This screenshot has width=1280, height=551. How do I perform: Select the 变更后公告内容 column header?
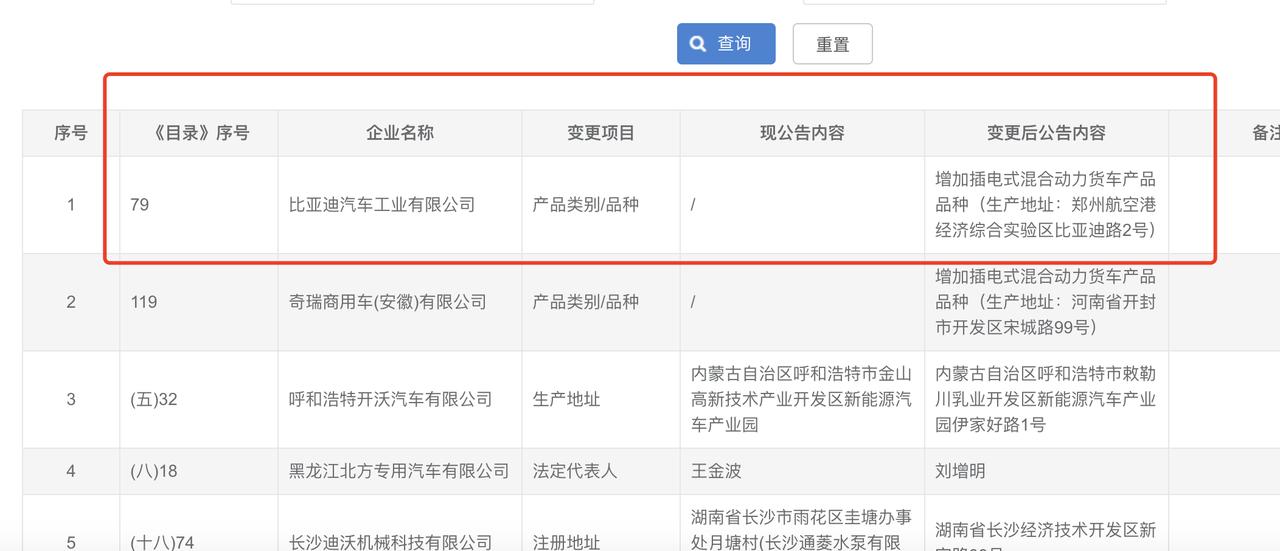[x=1046, y=133]
